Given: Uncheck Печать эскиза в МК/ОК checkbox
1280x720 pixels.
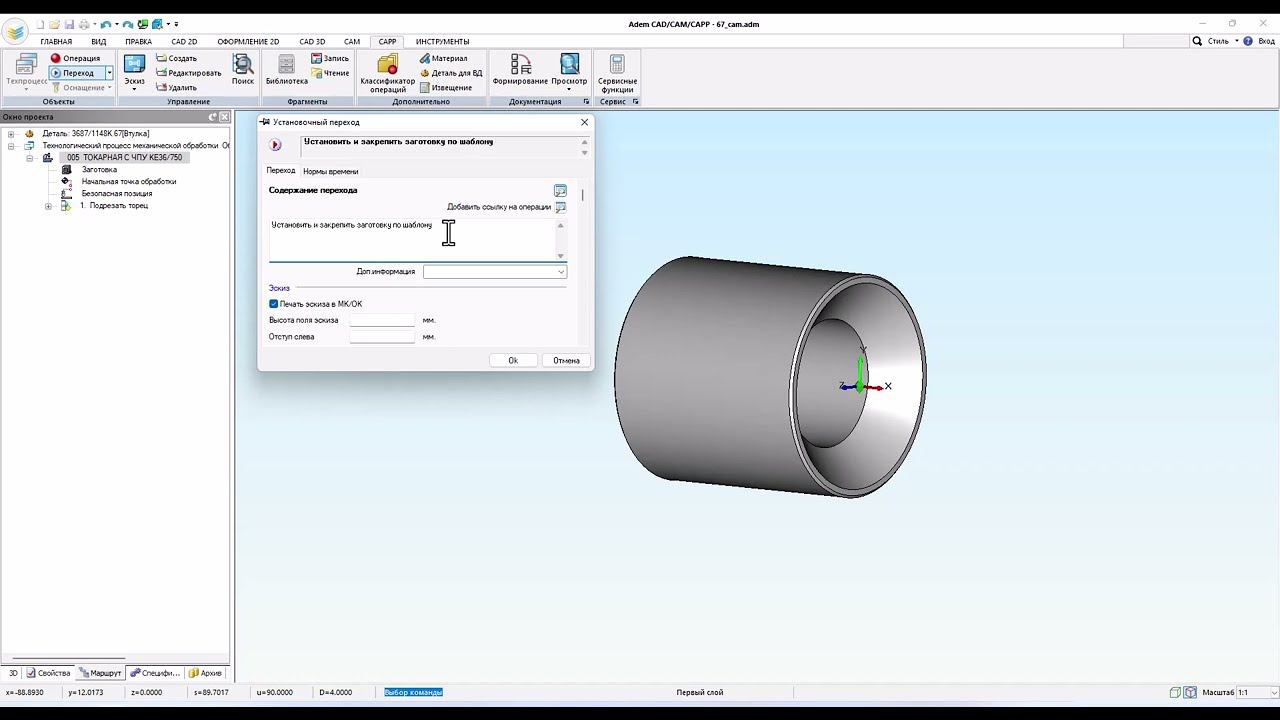Looking at the screenshot, I should point(274,304).
